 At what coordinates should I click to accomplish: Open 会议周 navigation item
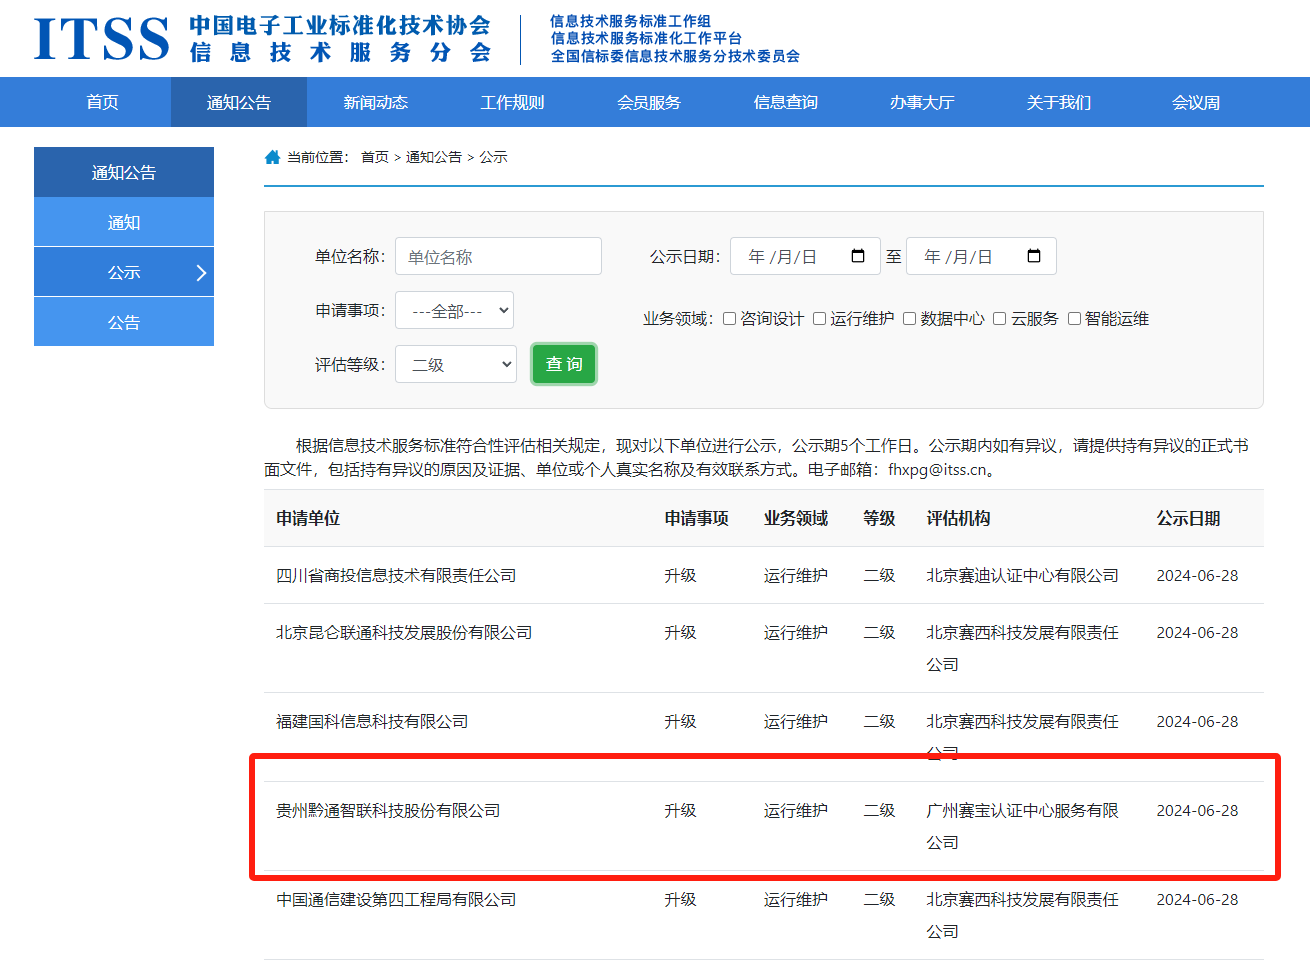point(1196,102)
